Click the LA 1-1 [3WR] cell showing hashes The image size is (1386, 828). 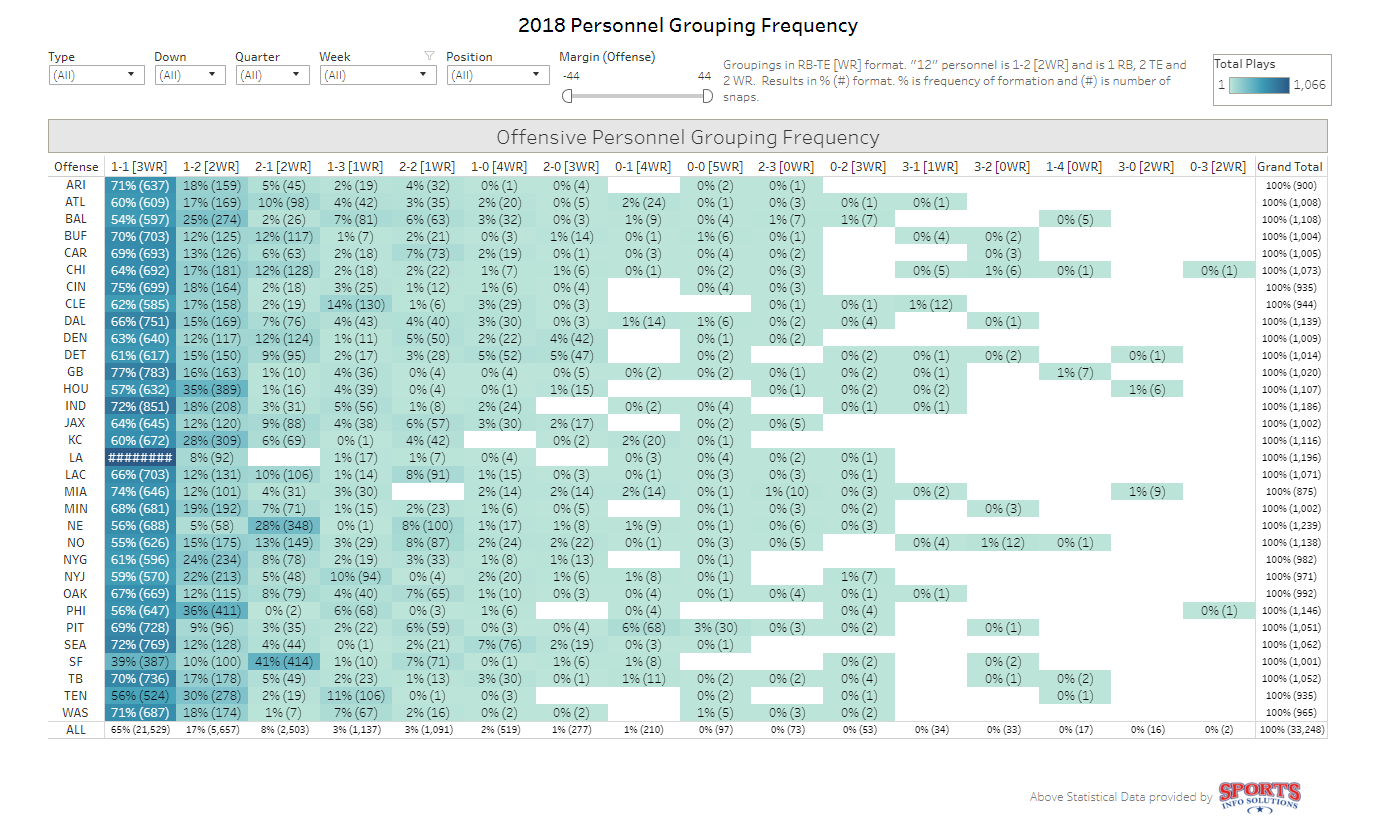point(140,457)
